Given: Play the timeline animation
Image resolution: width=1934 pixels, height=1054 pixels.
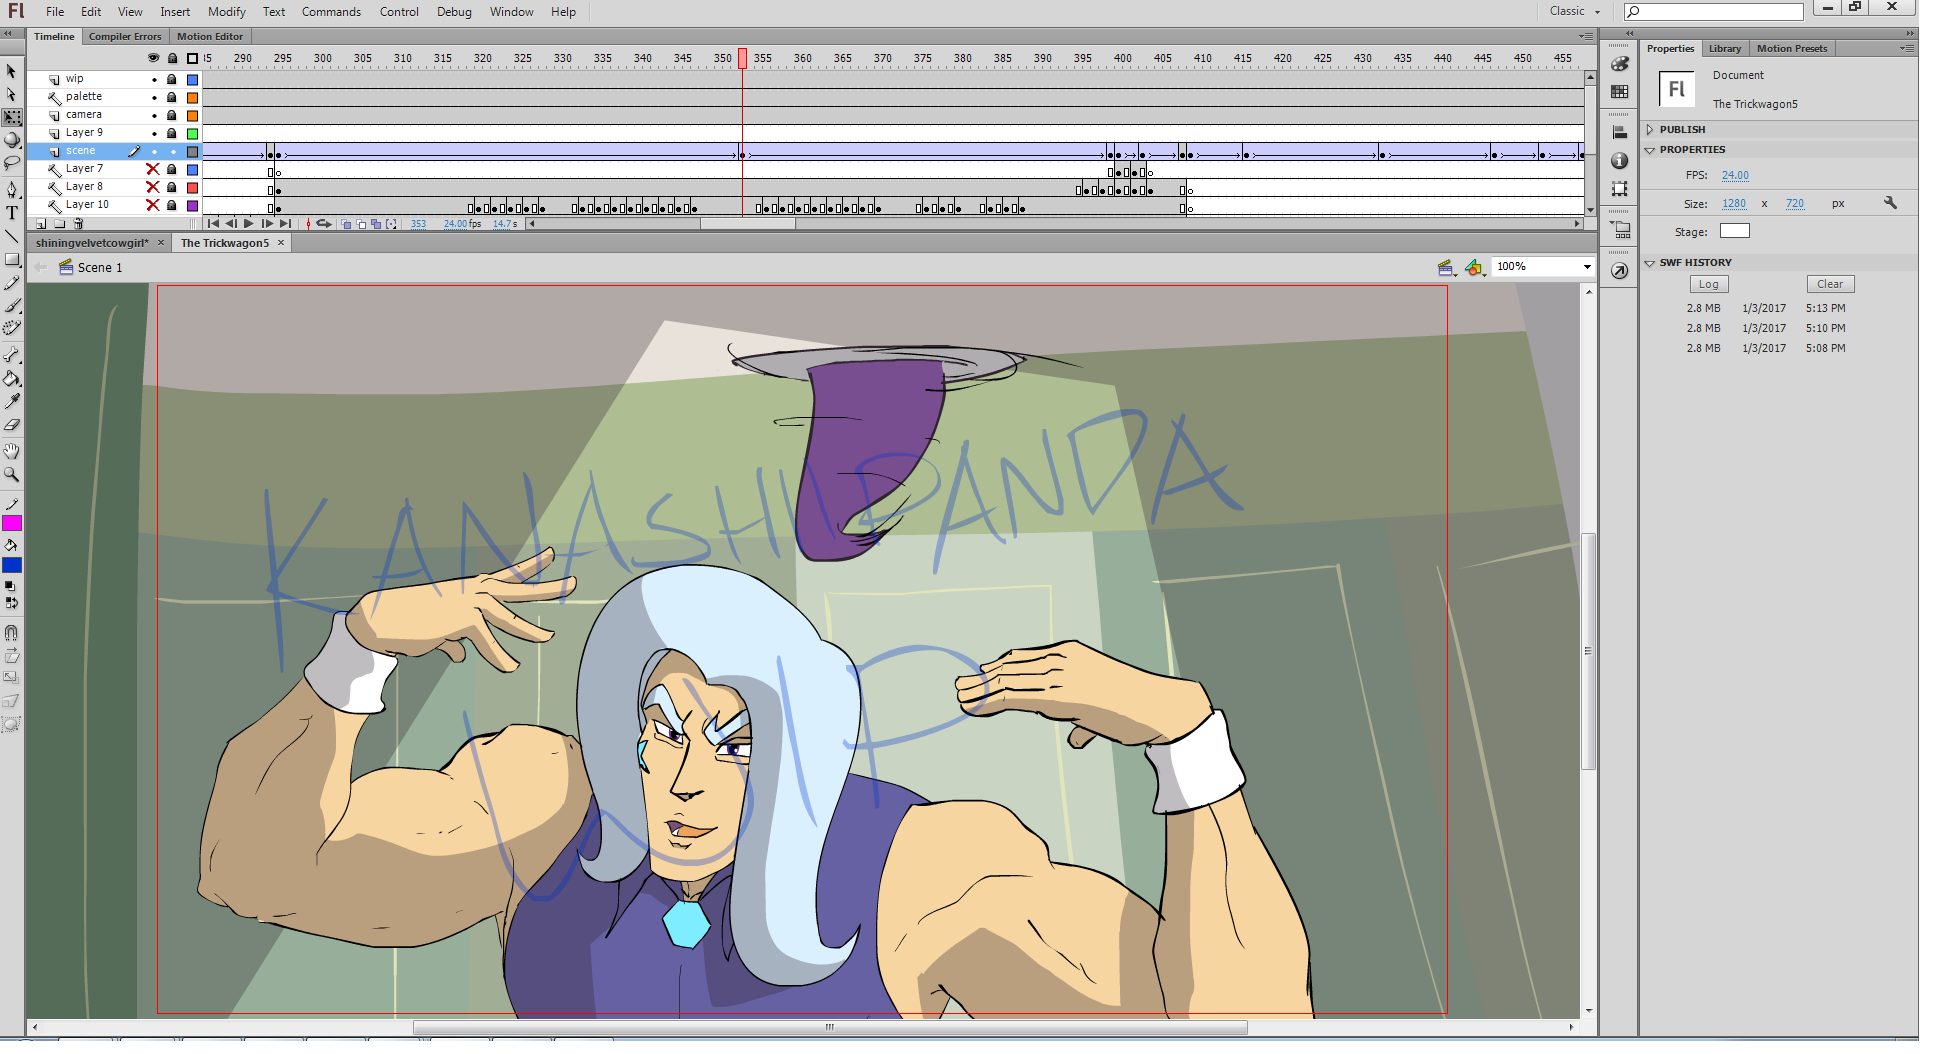Looking at the screenshot, I should [249, 224].
